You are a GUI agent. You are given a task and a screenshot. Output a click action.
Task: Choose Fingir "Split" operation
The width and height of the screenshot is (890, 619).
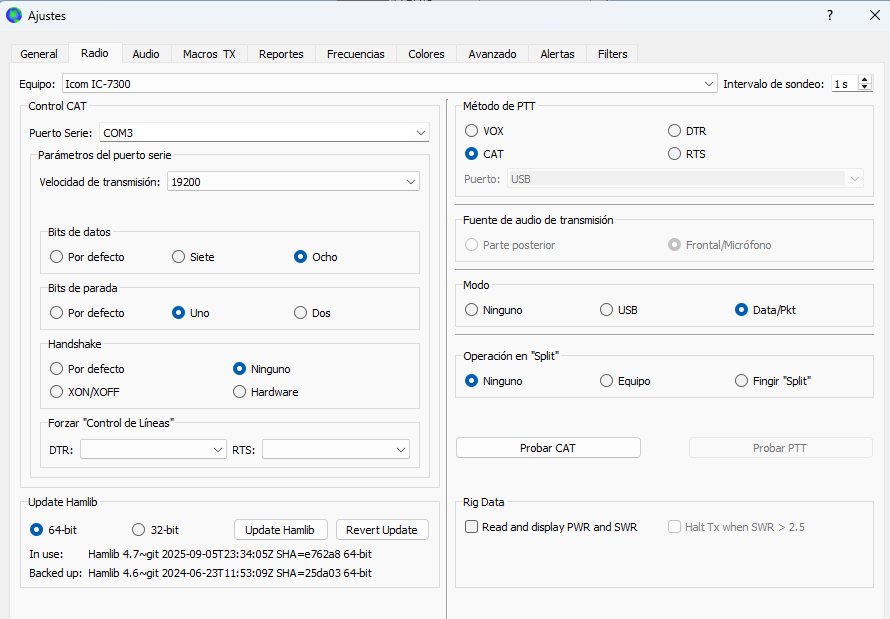tap(741, 381)
